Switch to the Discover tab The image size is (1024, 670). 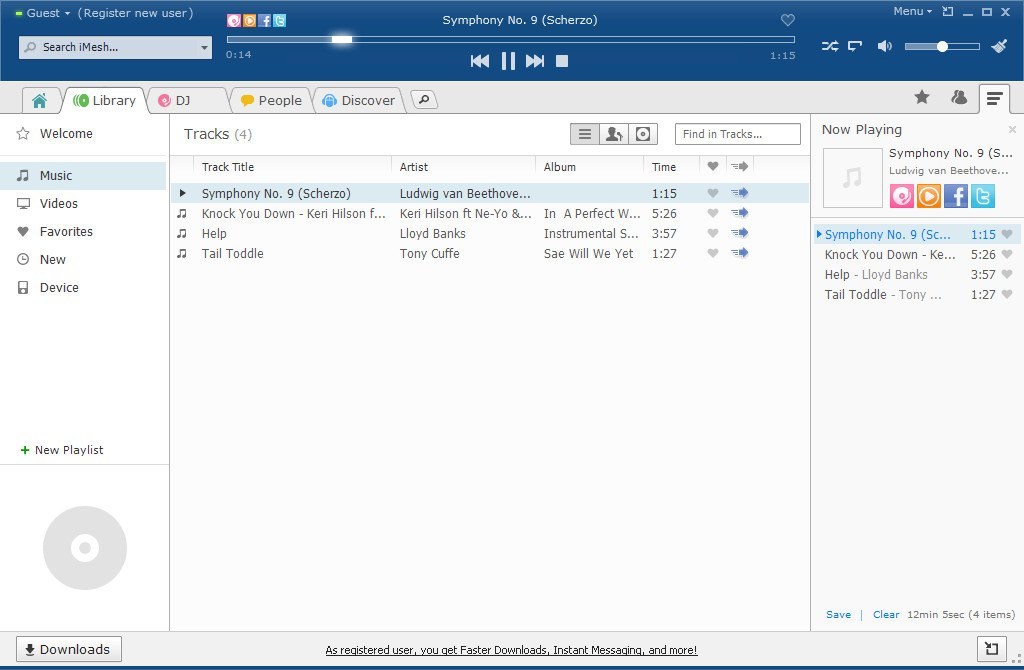coord(358,100)
